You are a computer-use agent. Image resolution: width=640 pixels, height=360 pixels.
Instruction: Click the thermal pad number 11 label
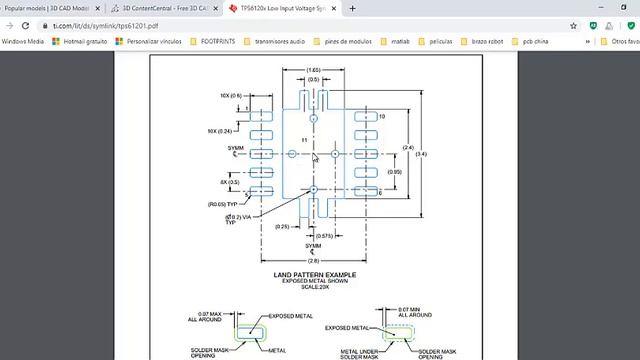304,140
